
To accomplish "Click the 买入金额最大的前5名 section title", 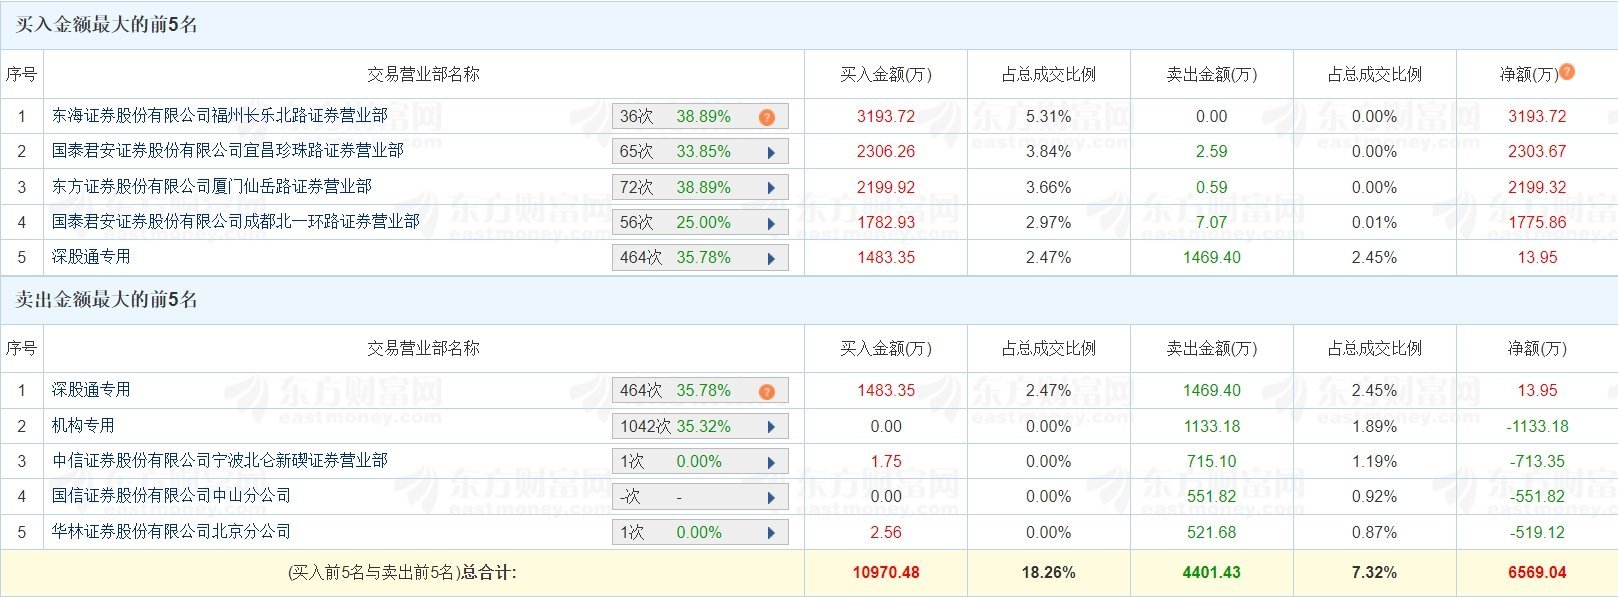I will pyautogui.click(x=107, y=25).
